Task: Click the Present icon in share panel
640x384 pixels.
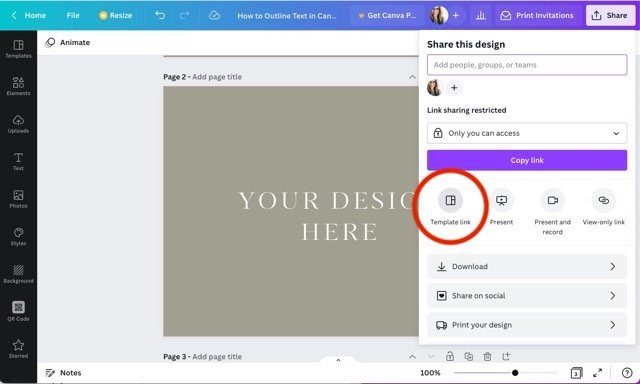Action: tap(501, 200)
